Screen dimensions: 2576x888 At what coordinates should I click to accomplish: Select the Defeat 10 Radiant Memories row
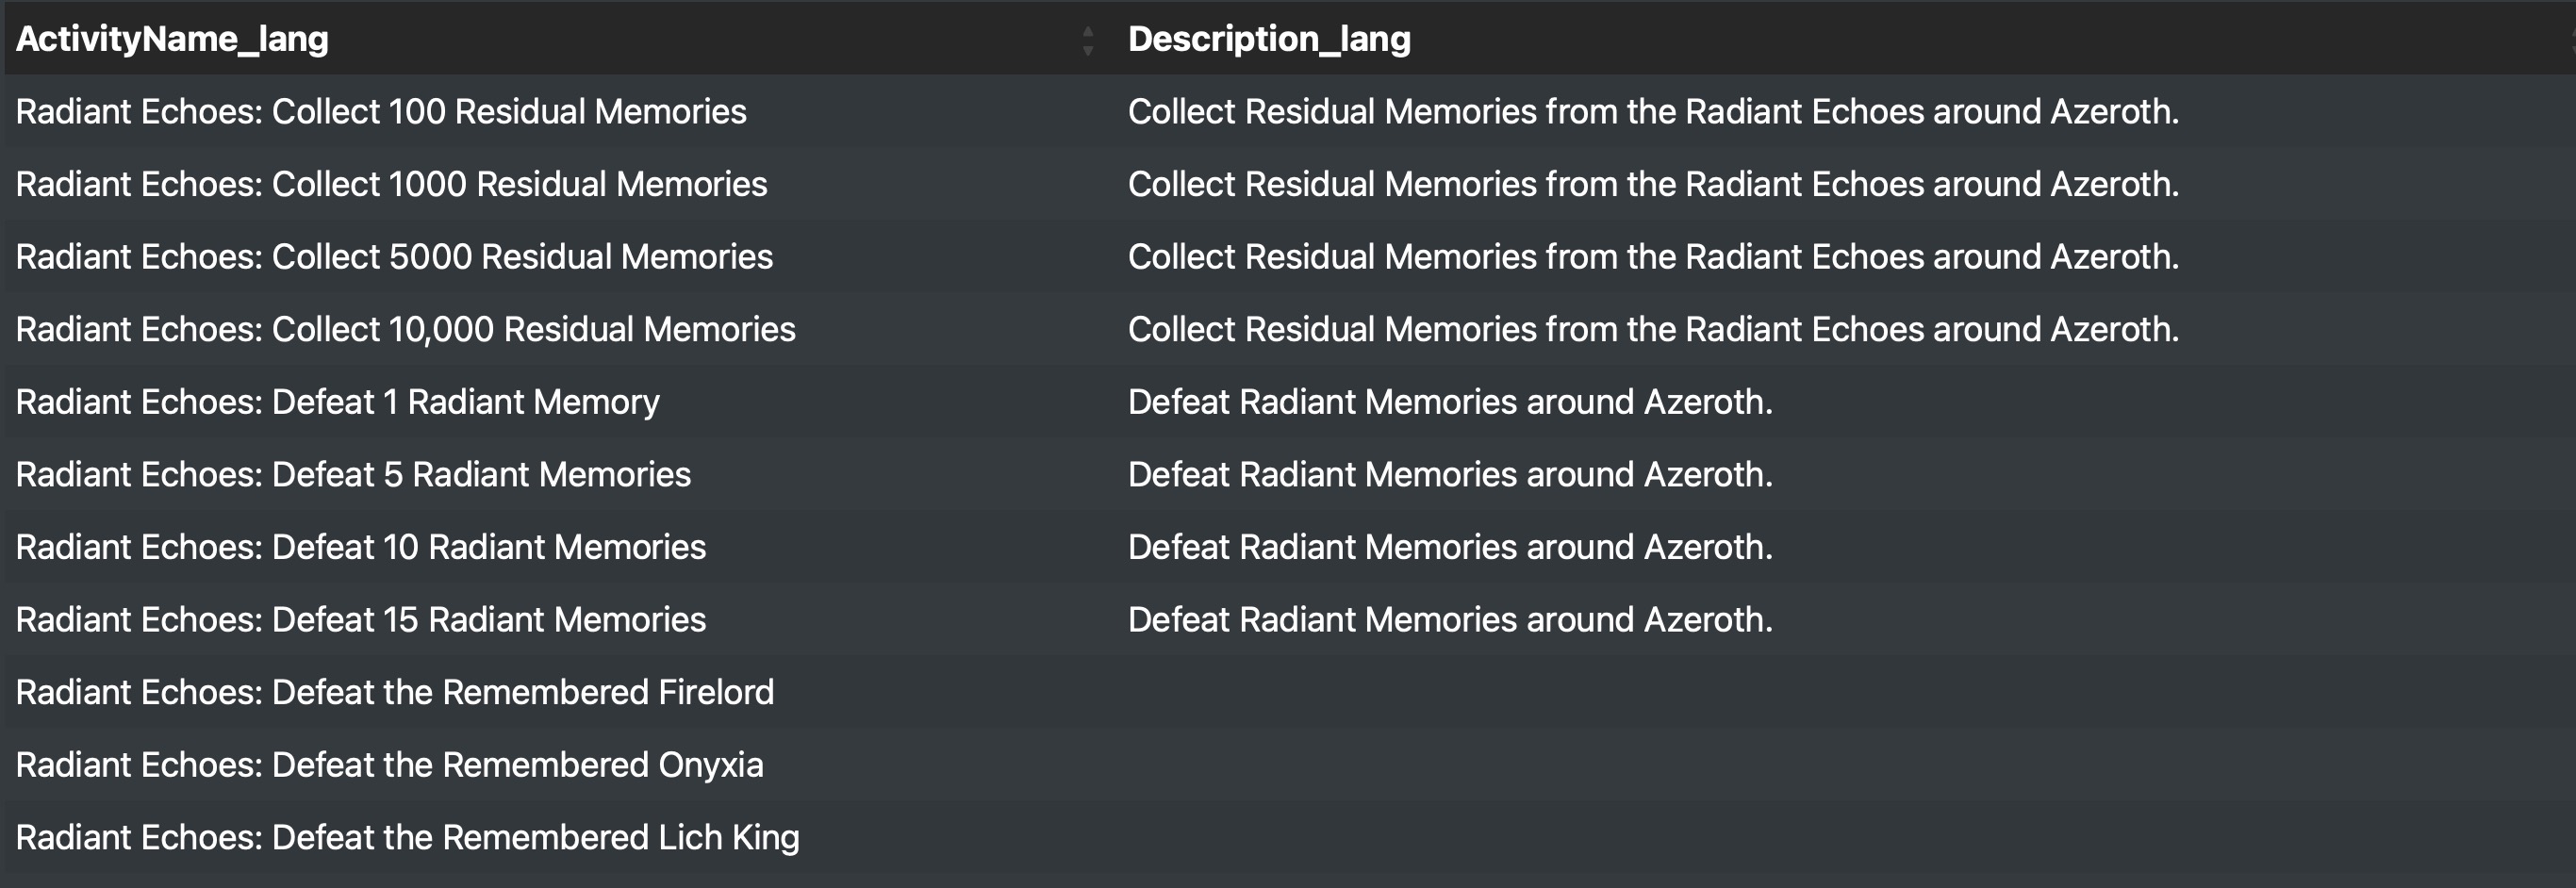click(x=1290, y=547)
